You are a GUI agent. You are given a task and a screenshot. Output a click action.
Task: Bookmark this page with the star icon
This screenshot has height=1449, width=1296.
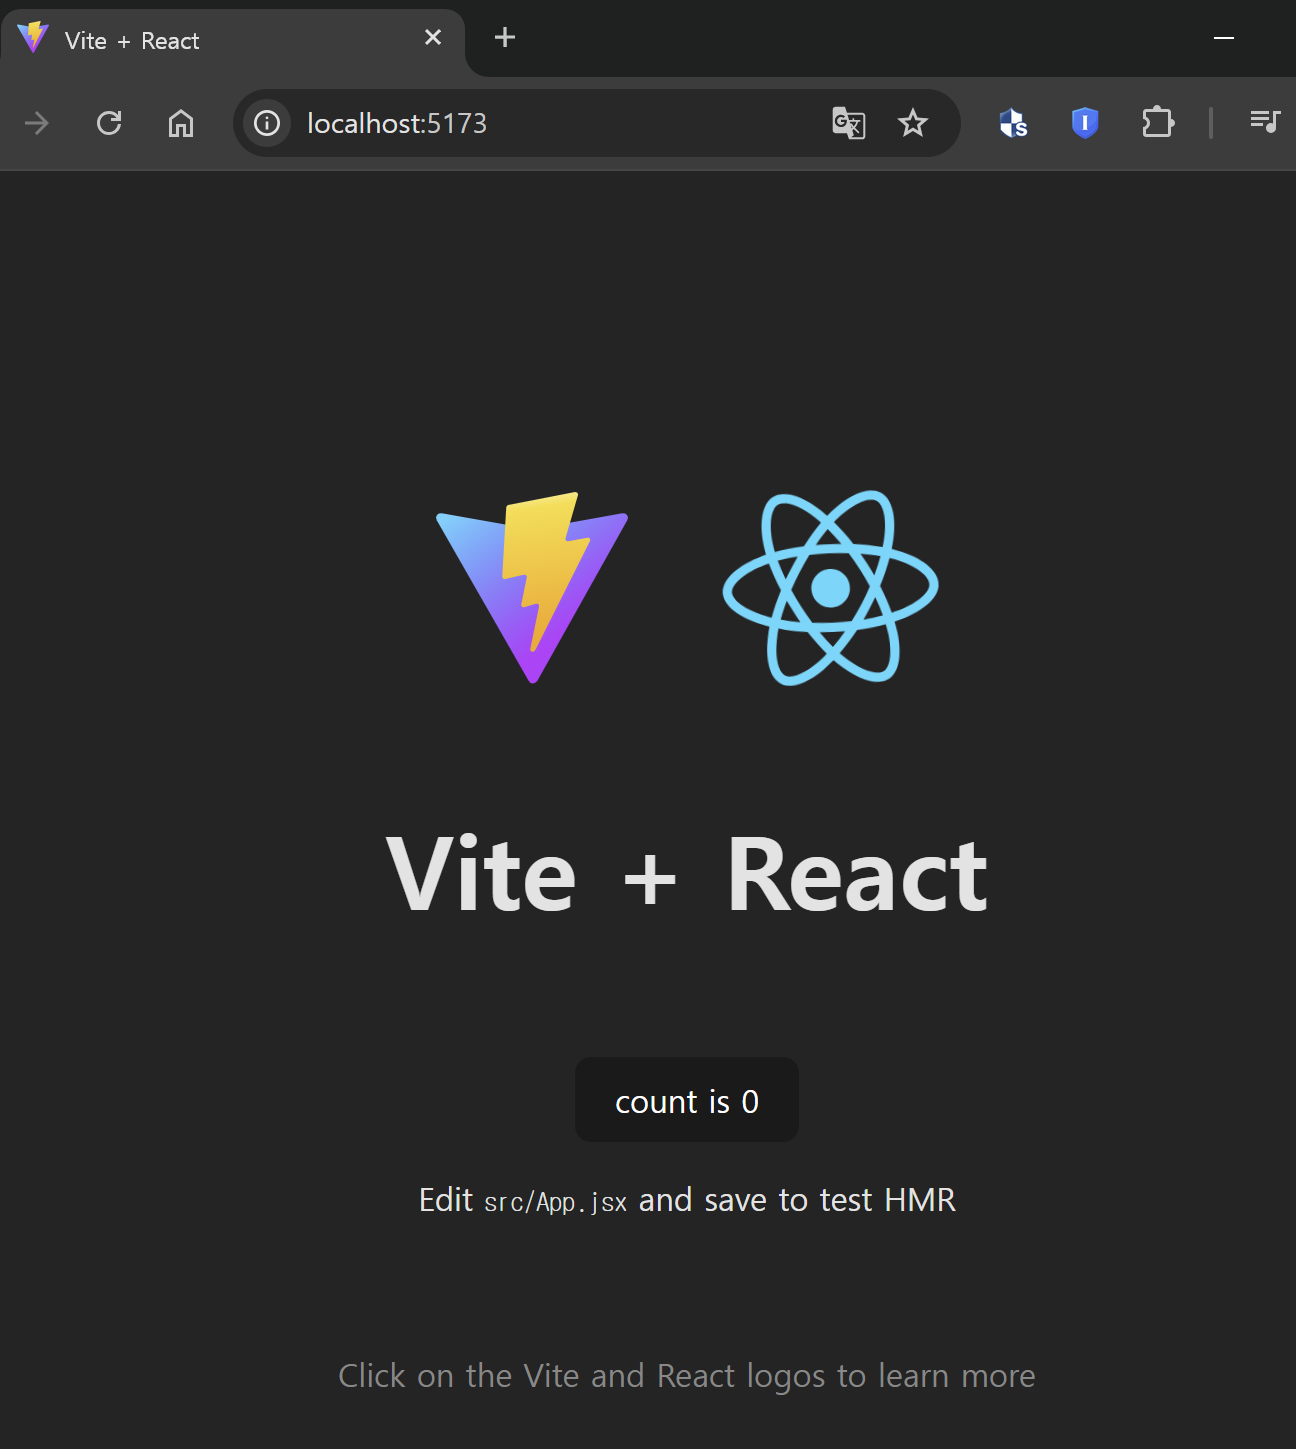tap(913, 123)
